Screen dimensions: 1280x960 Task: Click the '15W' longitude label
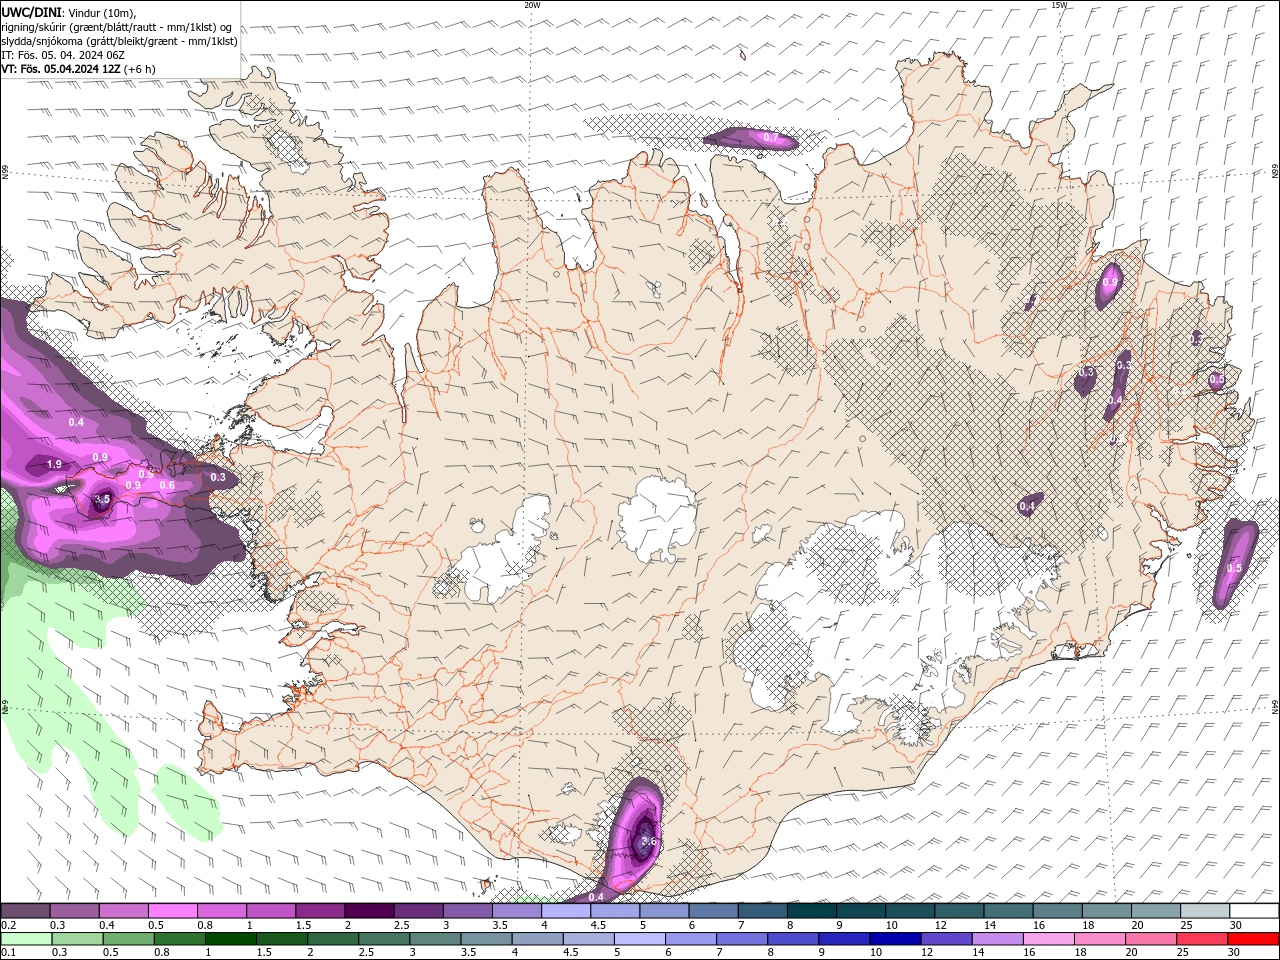click(1059, 5)
